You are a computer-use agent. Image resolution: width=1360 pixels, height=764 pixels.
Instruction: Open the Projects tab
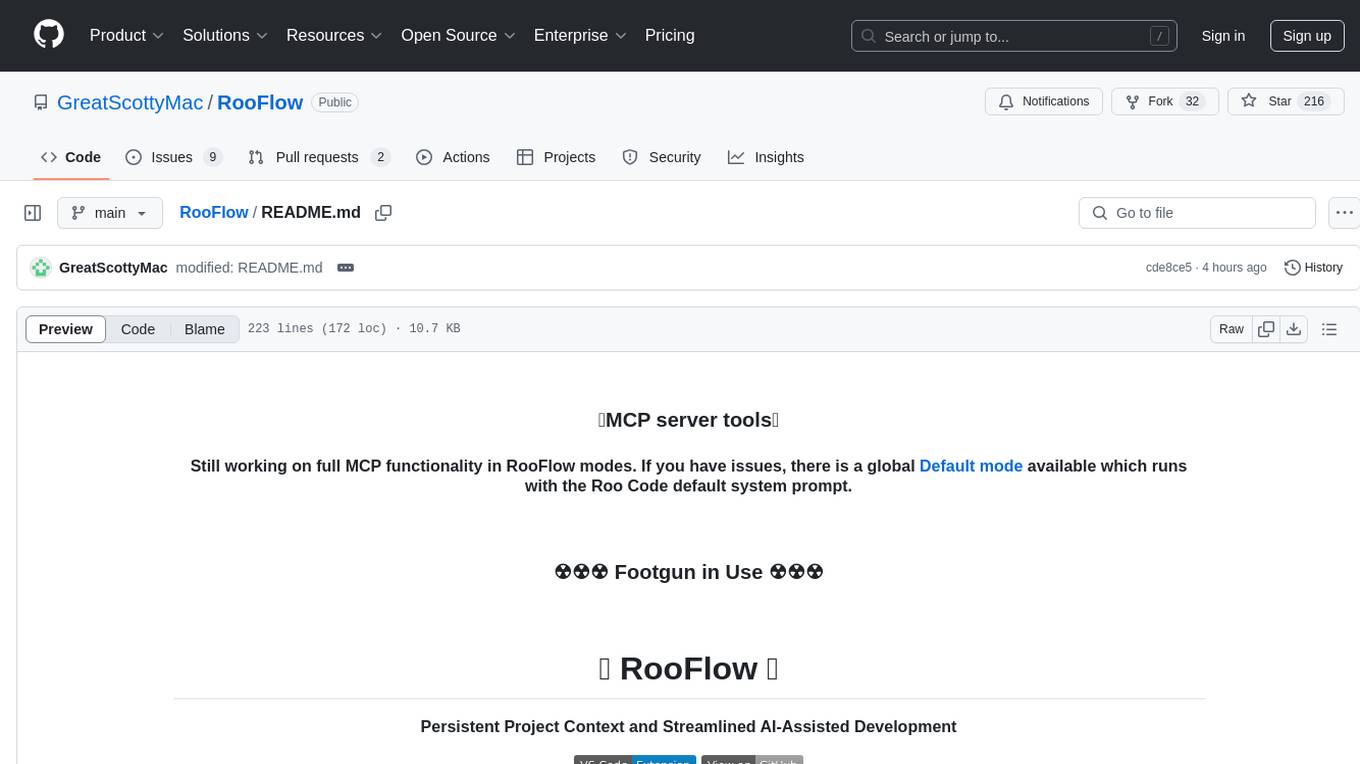point(556,157)
